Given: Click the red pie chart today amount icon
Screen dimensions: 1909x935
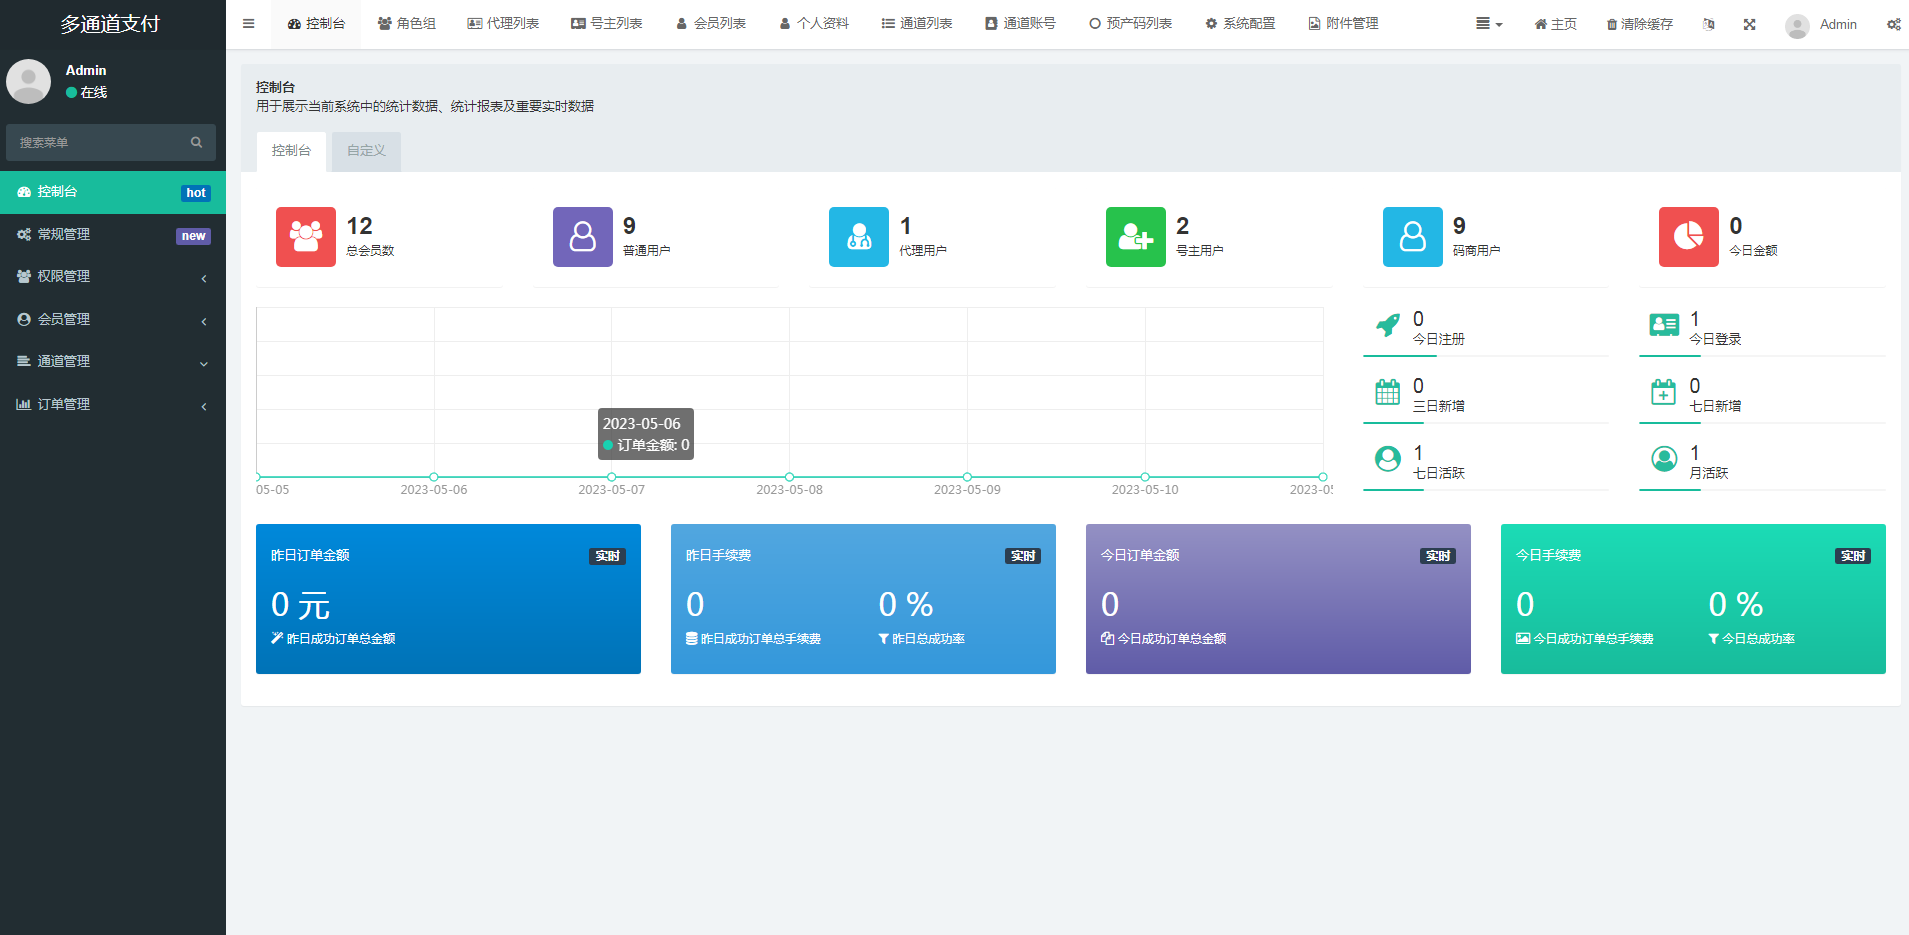Looking at the screenshot, I should (1688, 237).
